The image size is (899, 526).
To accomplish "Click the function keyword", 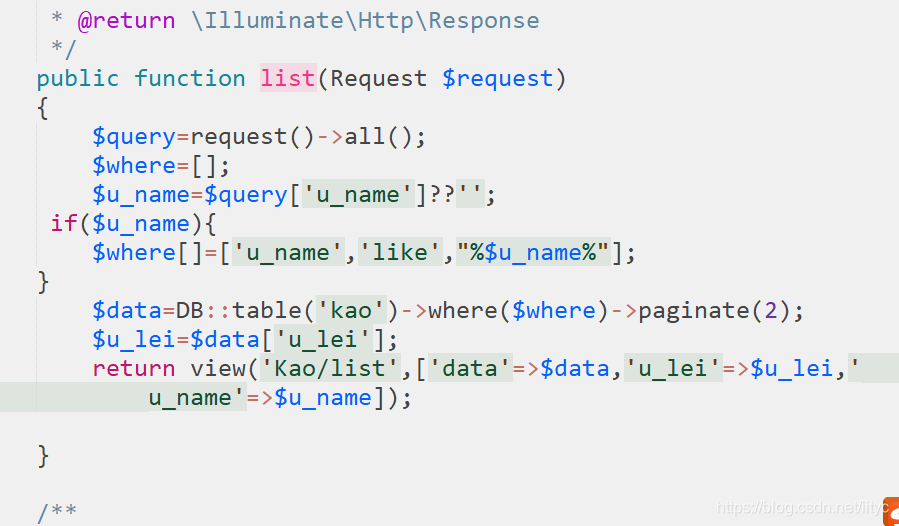I will tap(190, 78).
